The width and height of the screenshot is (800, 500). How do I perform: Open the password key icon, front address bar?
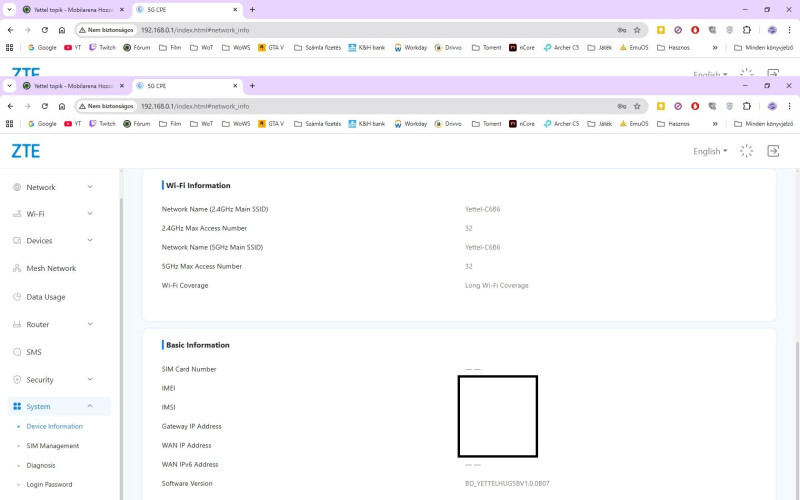point(621,106)
